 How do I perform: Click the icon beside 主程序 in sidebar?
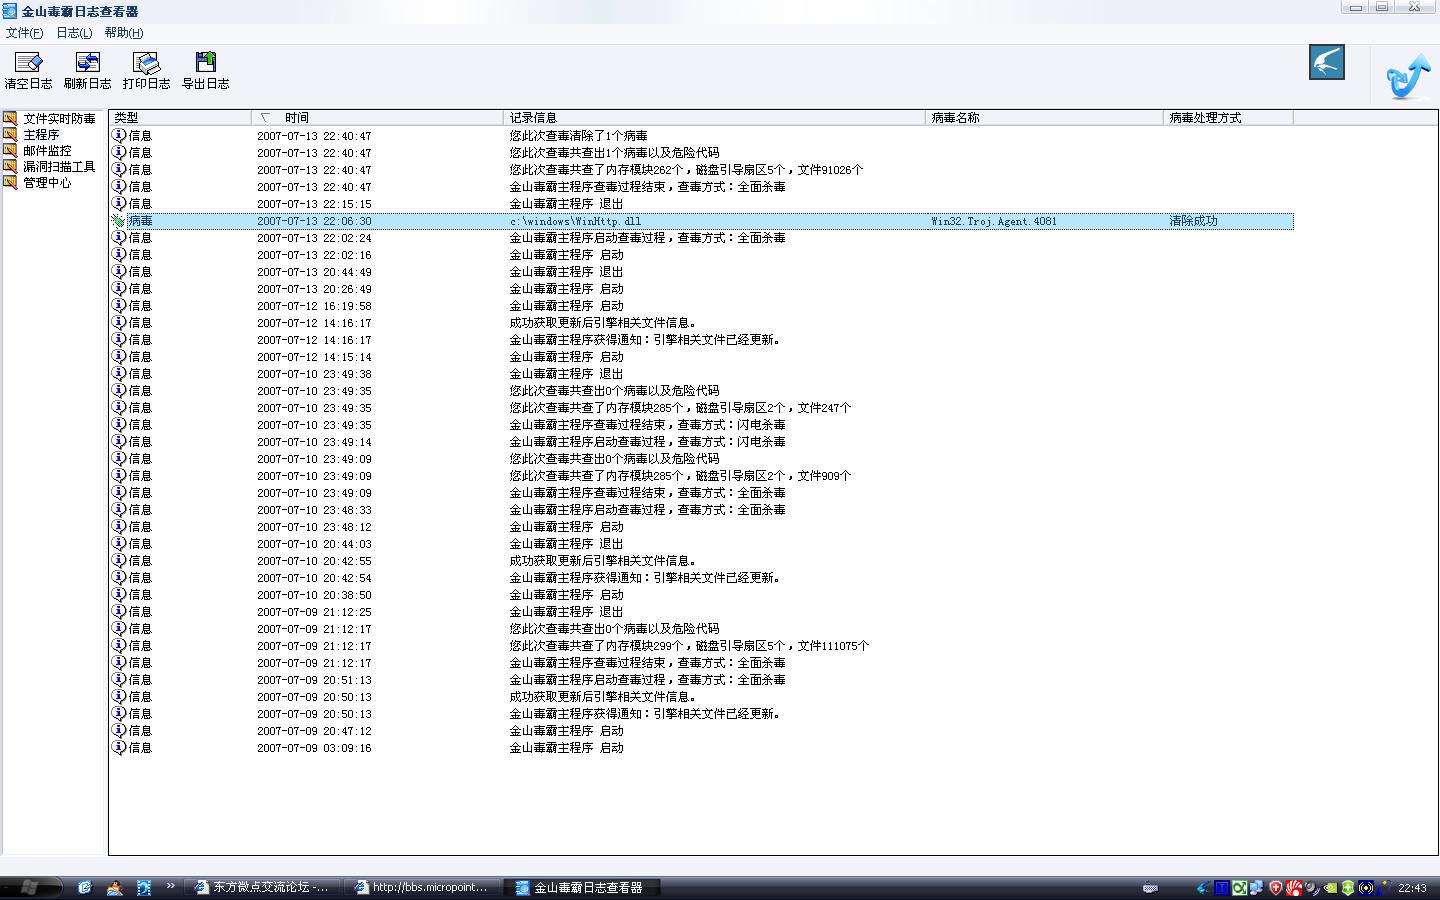click(10, 134)
